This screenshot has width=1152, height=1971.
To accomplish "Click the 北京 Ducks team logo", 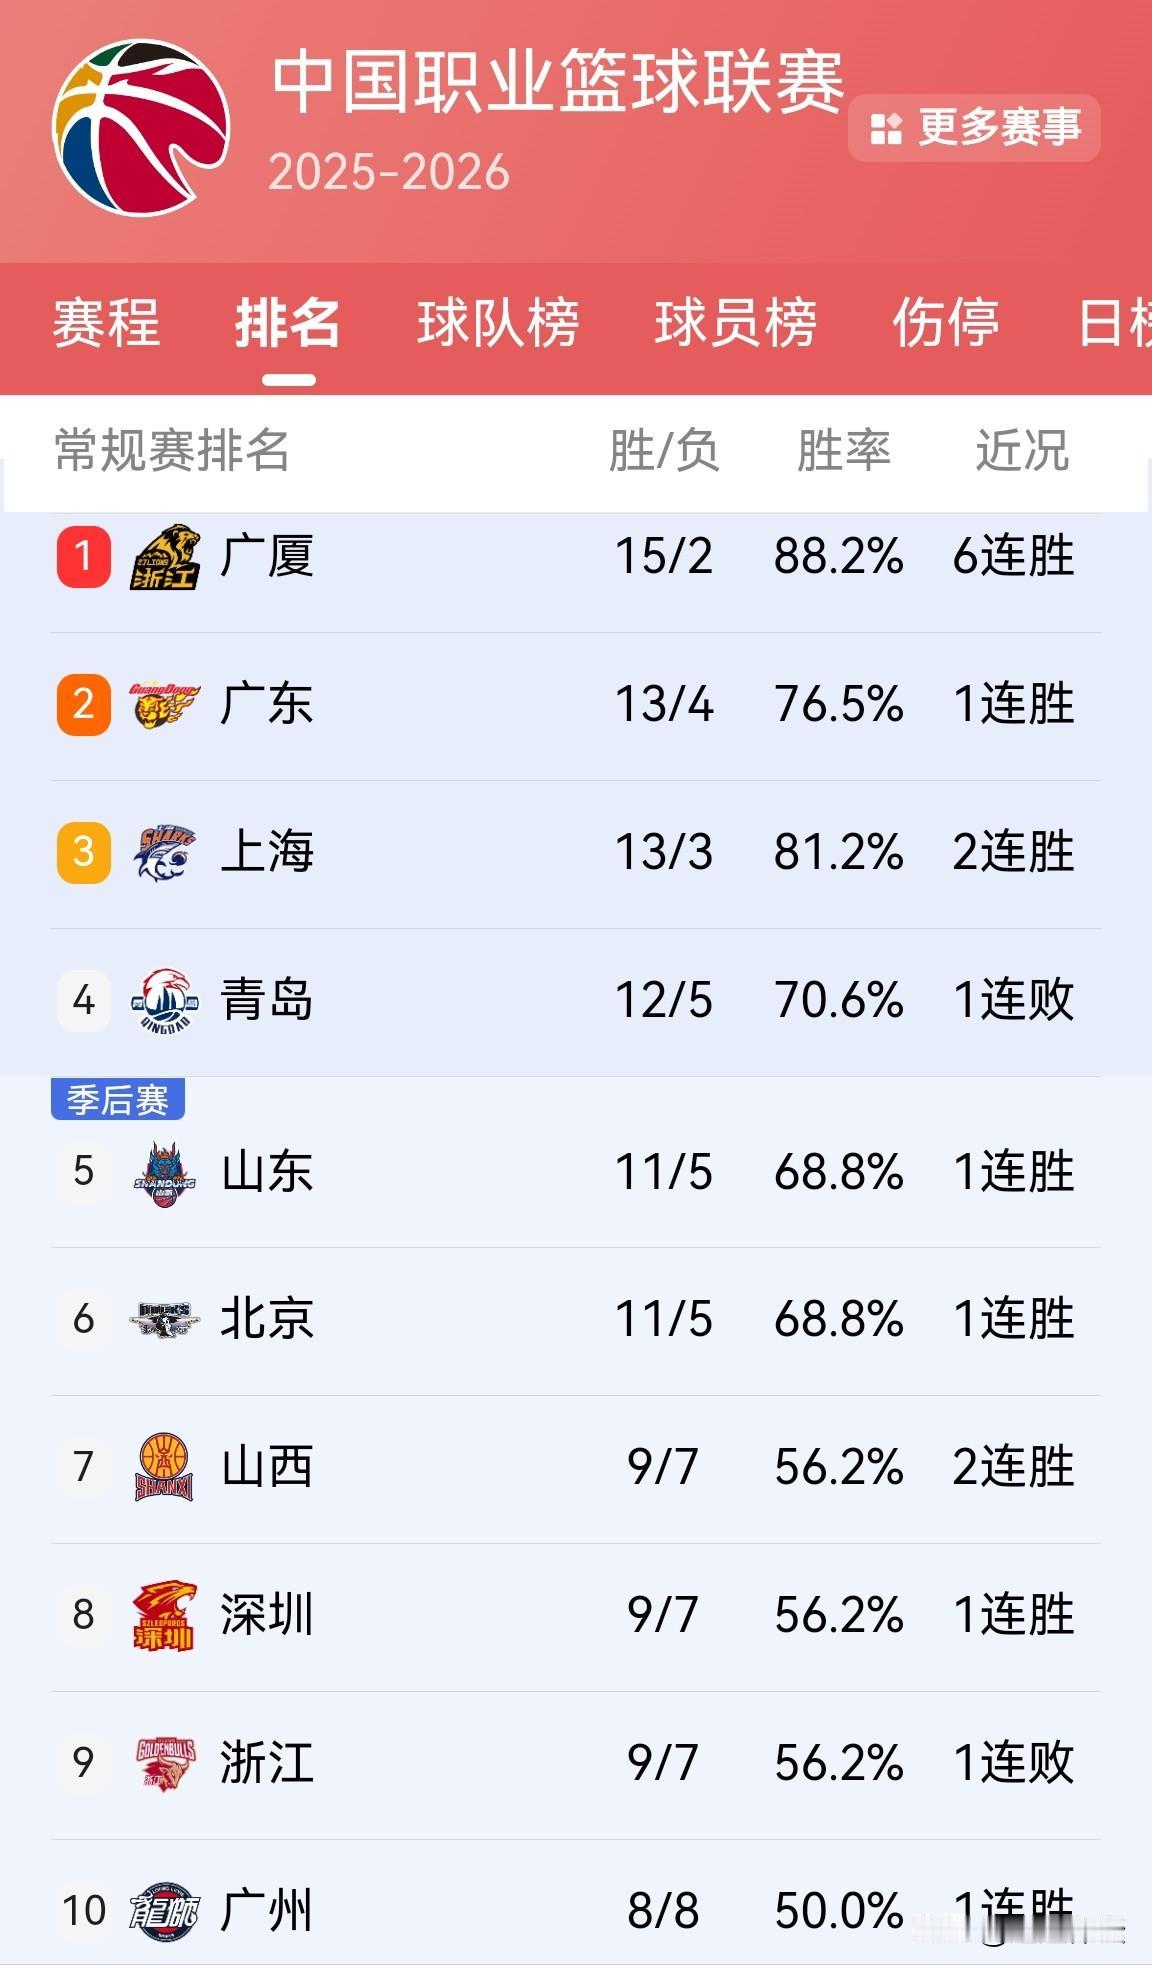I will (x=163, y=1320).
